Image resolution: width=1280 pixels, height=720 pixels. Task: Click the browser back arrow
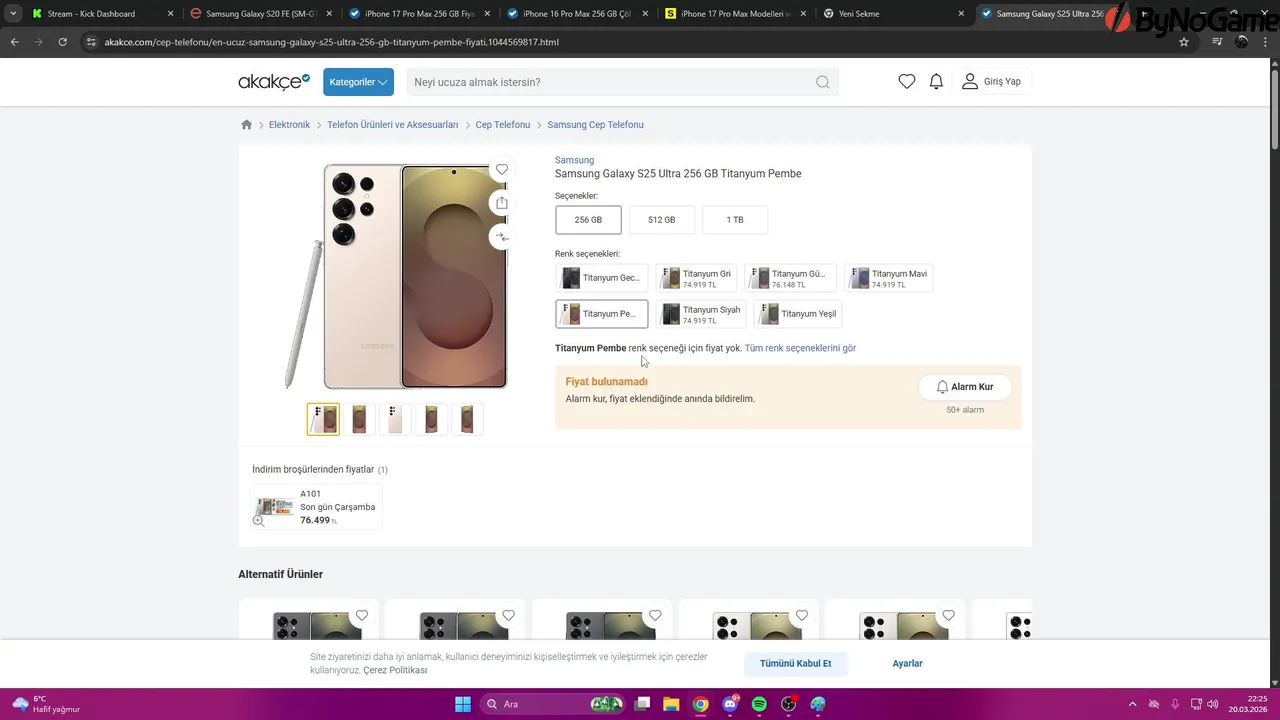click(x=15, y=42)
